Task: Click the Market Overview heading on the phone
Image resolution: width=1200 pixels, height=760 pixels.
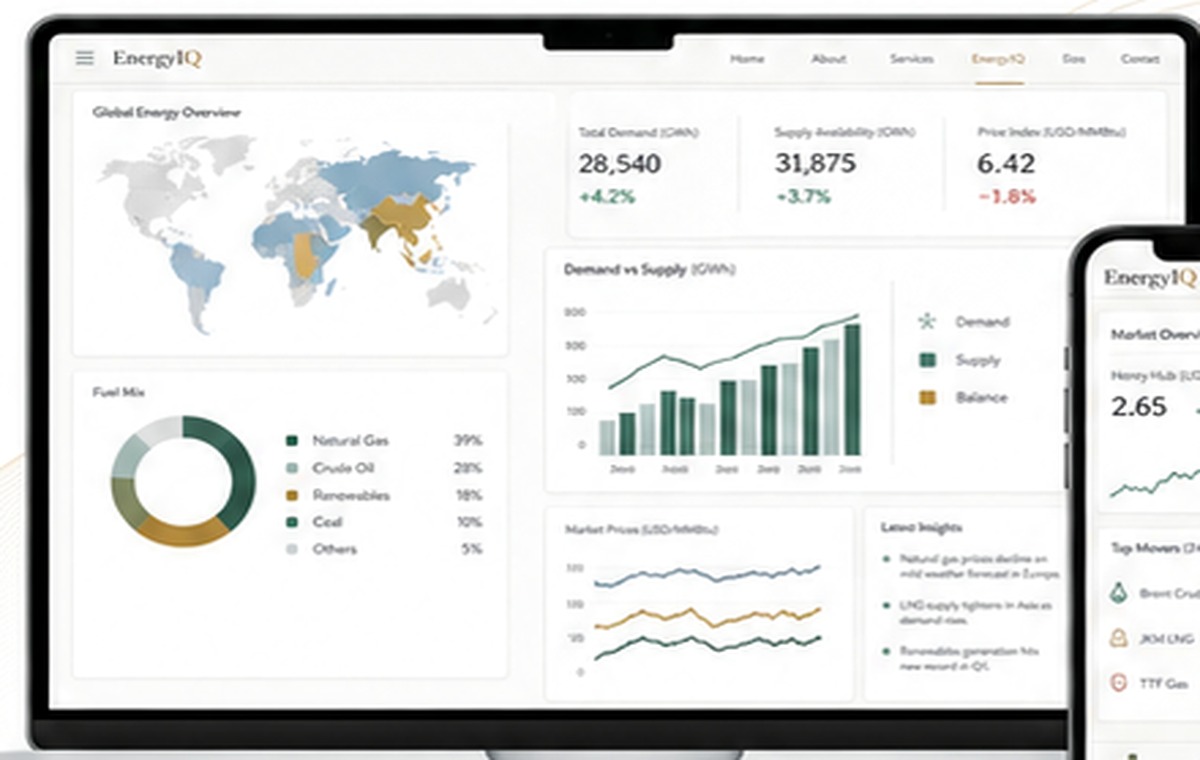Action: pos(1155,335)
